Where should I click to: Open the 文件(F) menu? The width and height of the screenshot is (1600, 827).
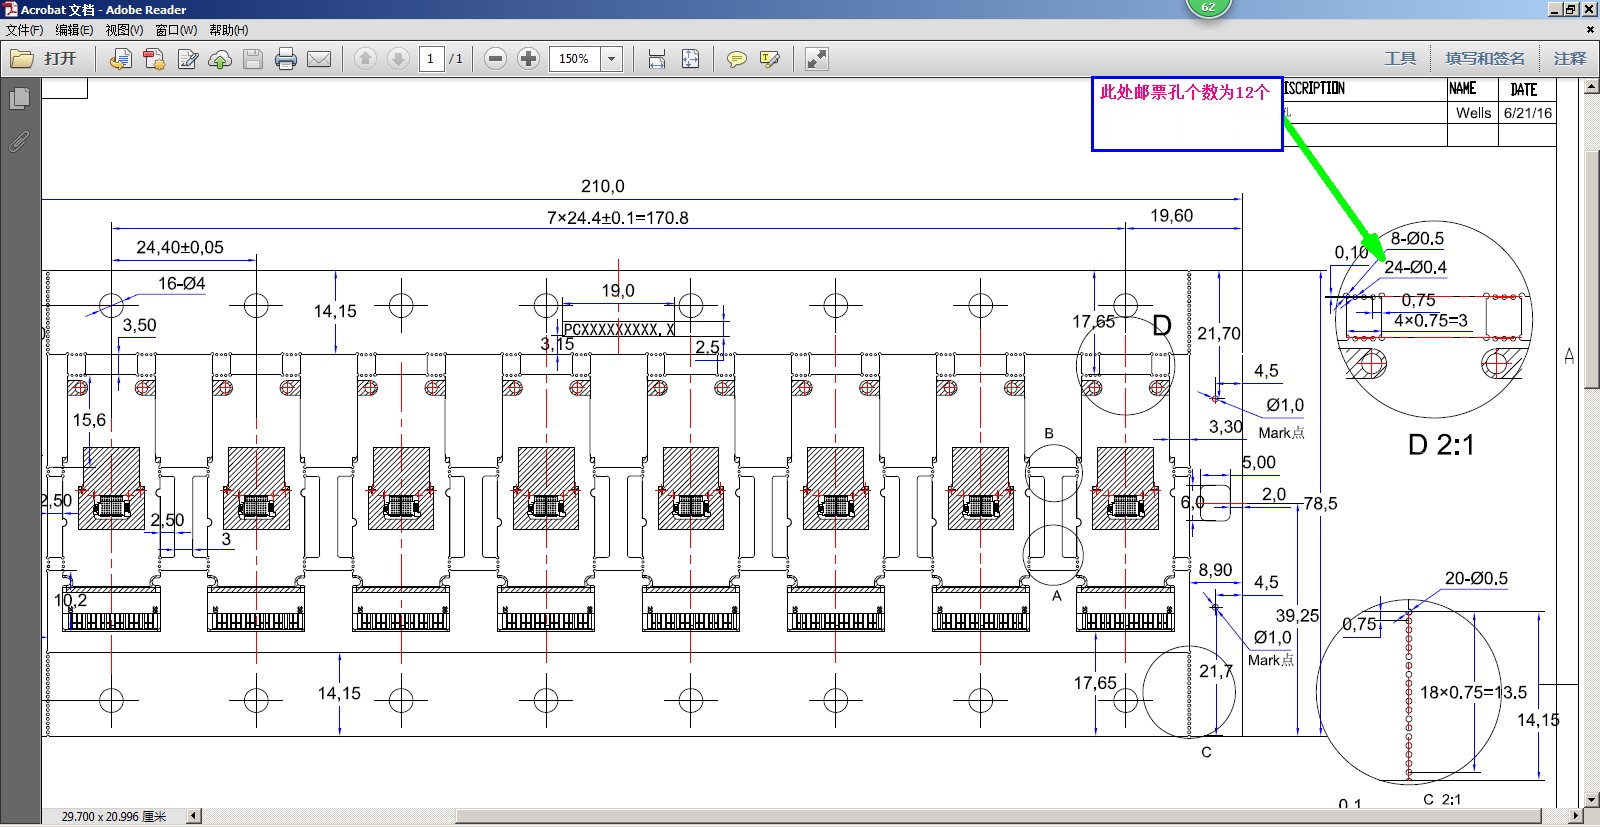24,30
